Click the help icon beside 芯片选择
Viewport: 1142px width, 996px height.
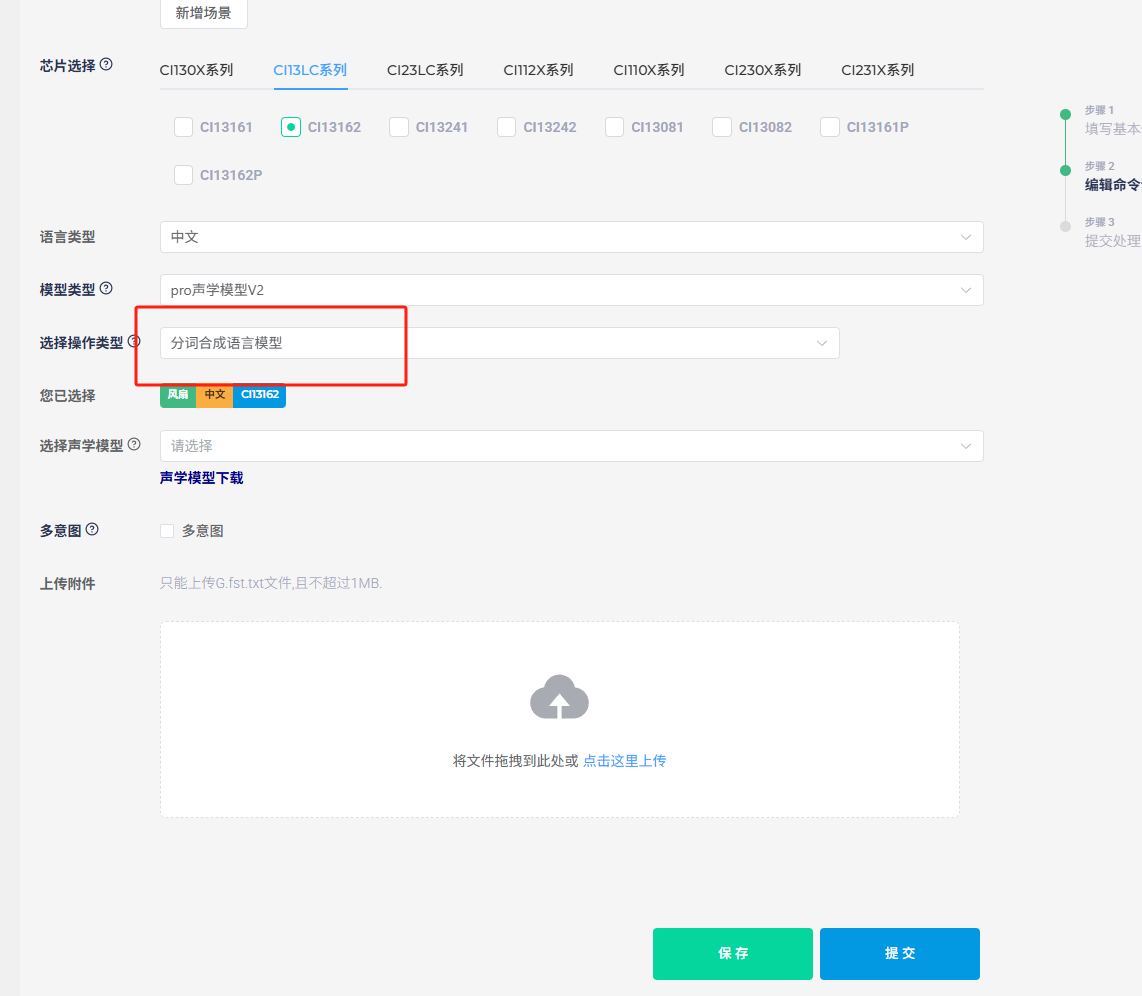pyautogui.click(x=107, y=65)
